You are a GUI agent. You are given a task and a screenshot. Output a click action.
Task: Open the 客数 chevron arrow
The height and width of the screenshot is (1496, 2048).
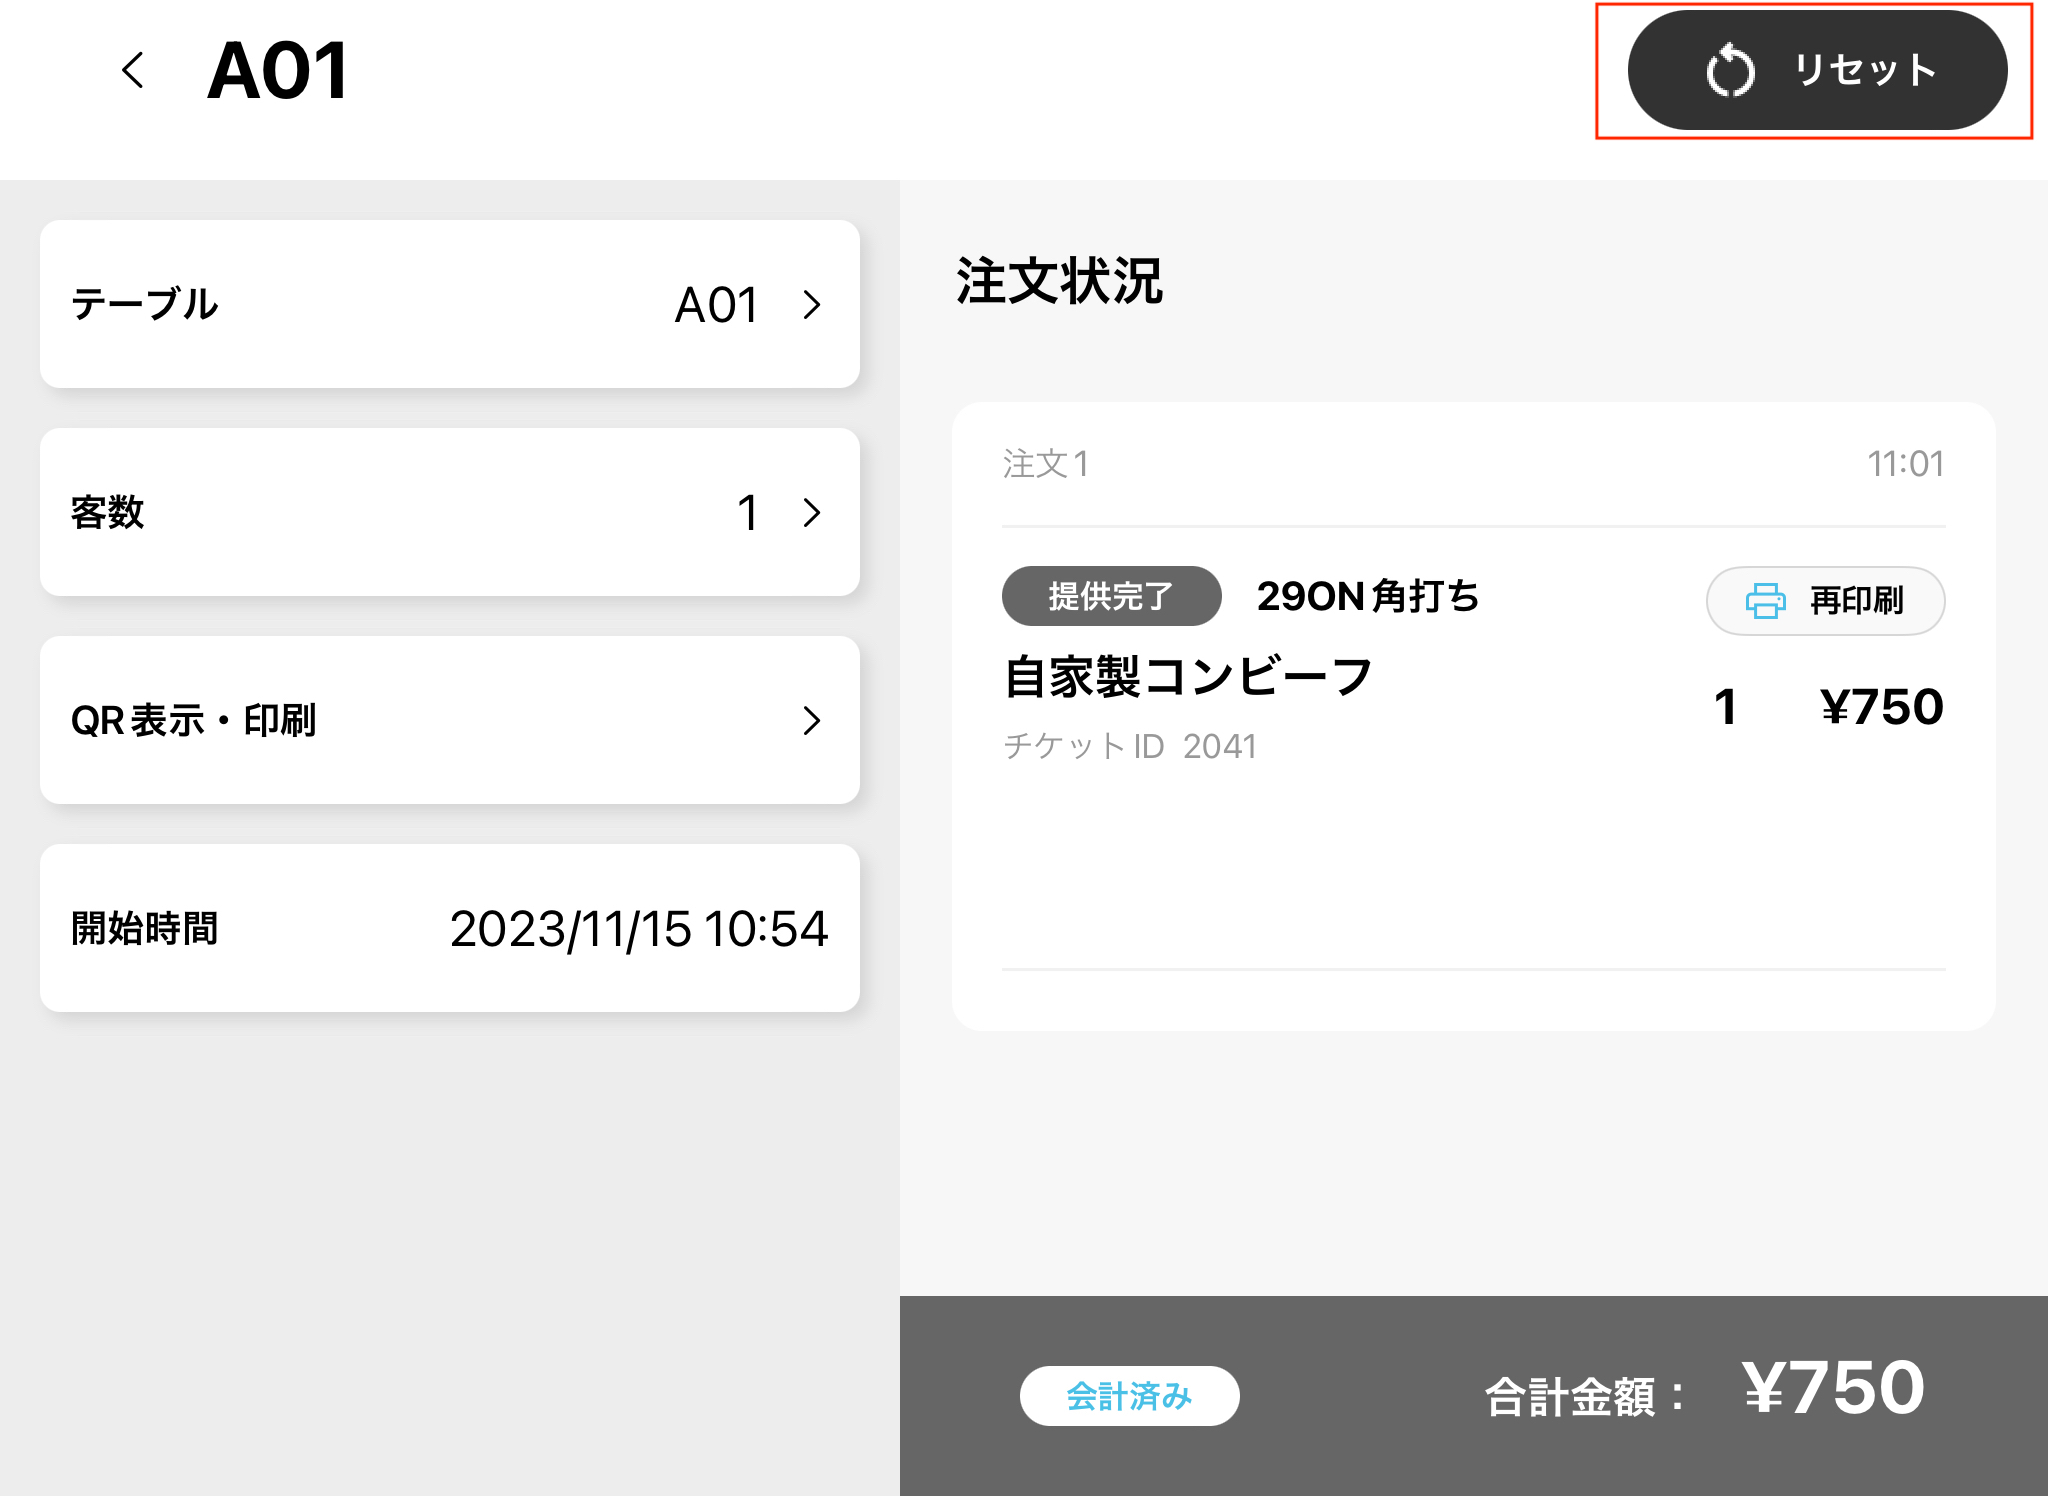(x=812, y=513)
